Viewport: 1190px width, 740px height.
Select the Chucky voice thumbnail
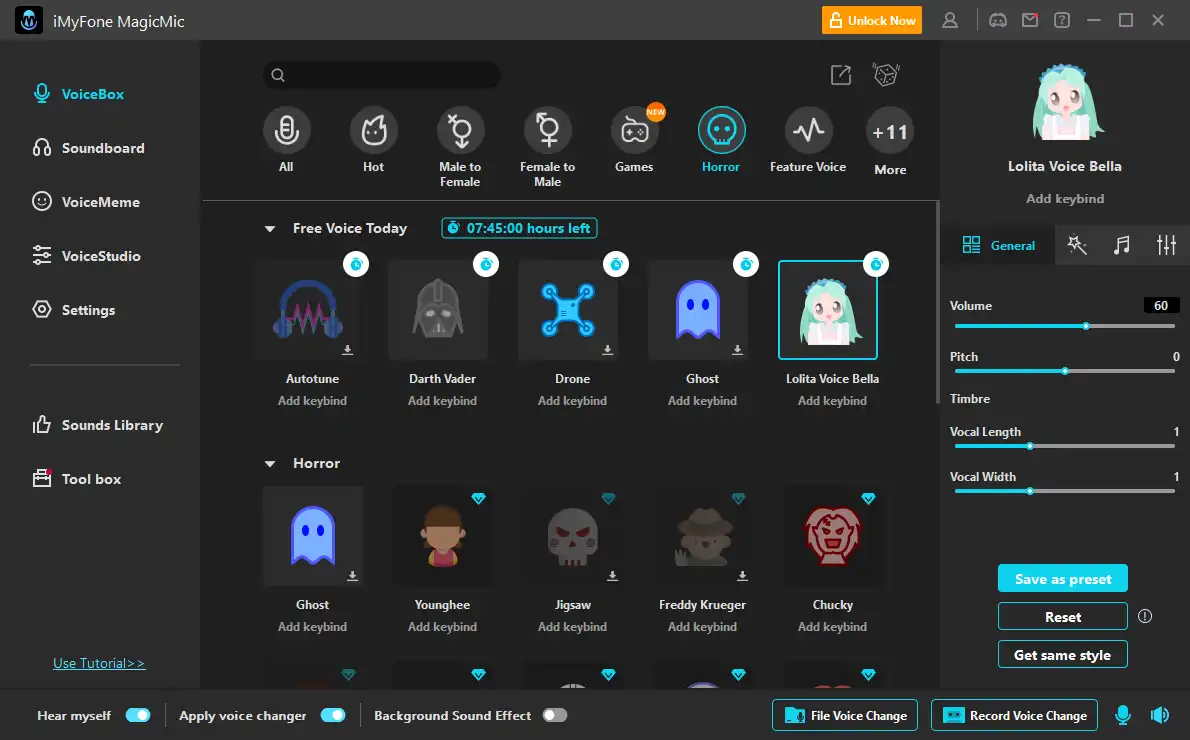833,536
